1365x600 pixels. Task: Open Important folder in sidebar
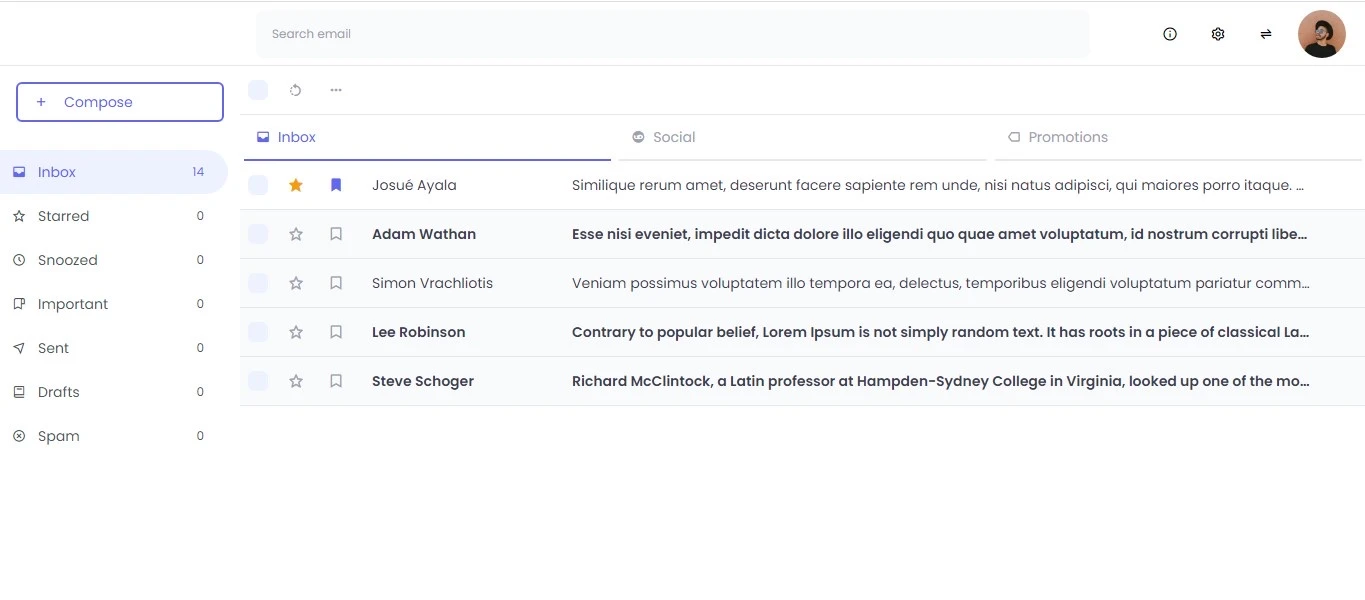112,304
